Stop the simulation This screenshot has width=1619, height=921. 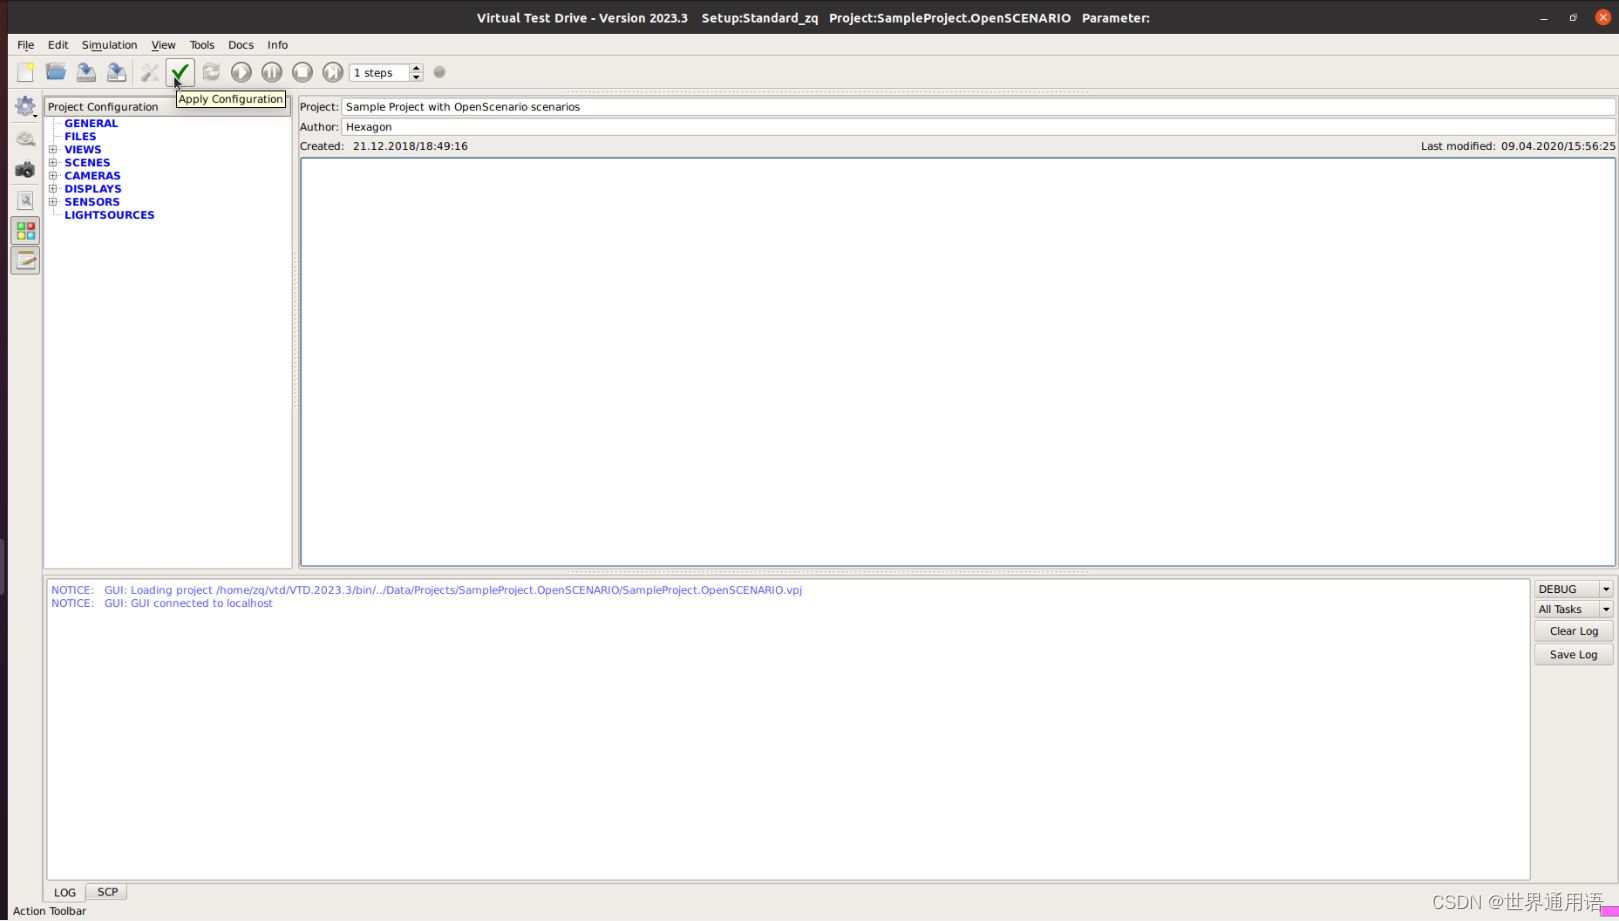(x=302, y=72)
